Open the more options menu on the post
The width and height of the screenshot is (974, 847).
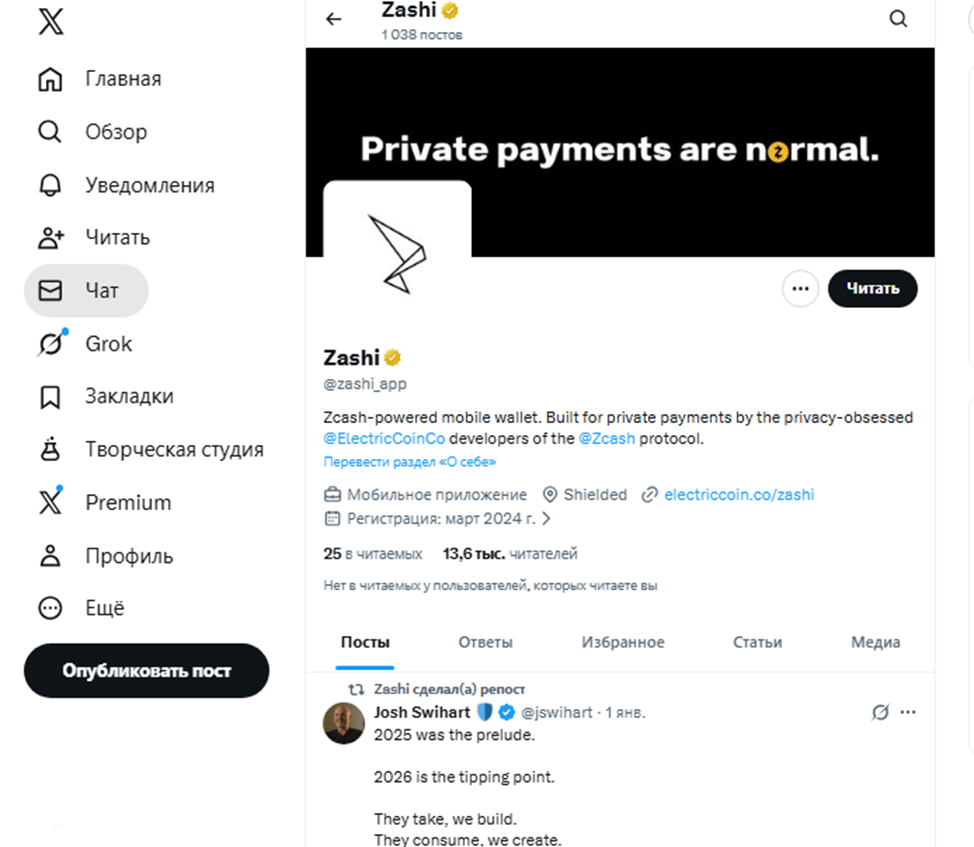(x=908, y=713)
